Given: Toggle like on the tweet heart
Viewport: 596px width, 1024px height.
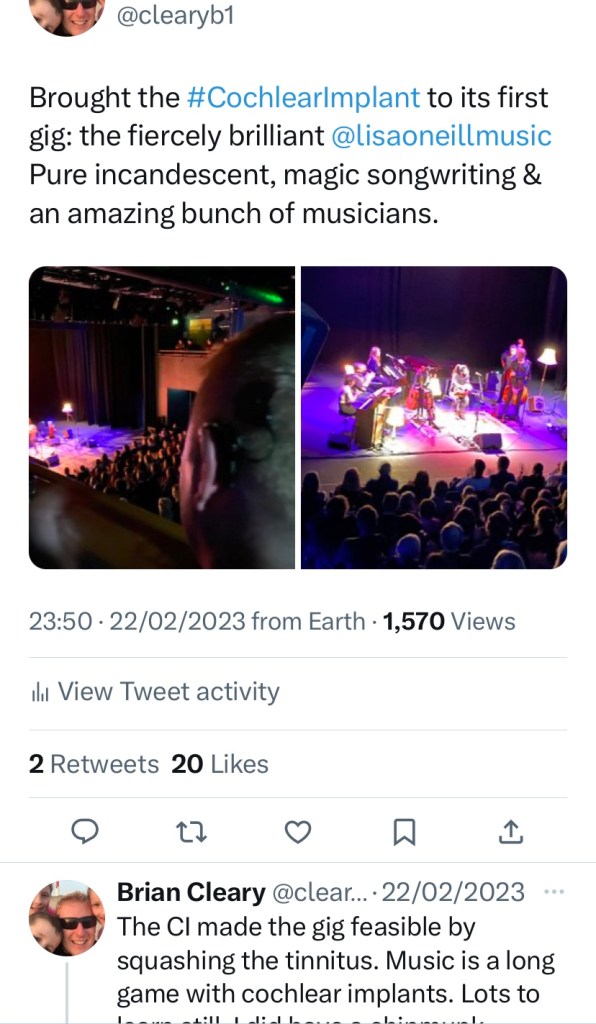Looking at the screenshot, I should (298, 831).
